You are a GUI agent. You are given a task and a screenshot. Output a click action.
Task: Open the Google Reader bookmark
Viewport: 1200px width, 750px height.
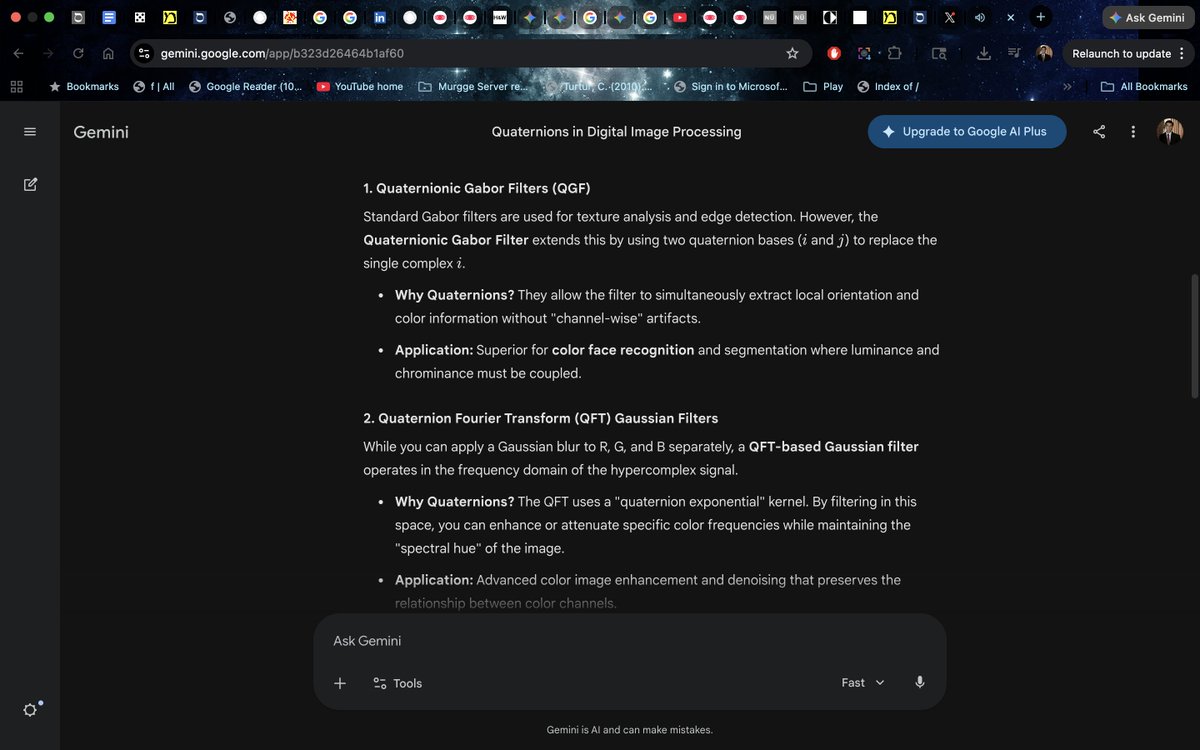tap(245, 87)
